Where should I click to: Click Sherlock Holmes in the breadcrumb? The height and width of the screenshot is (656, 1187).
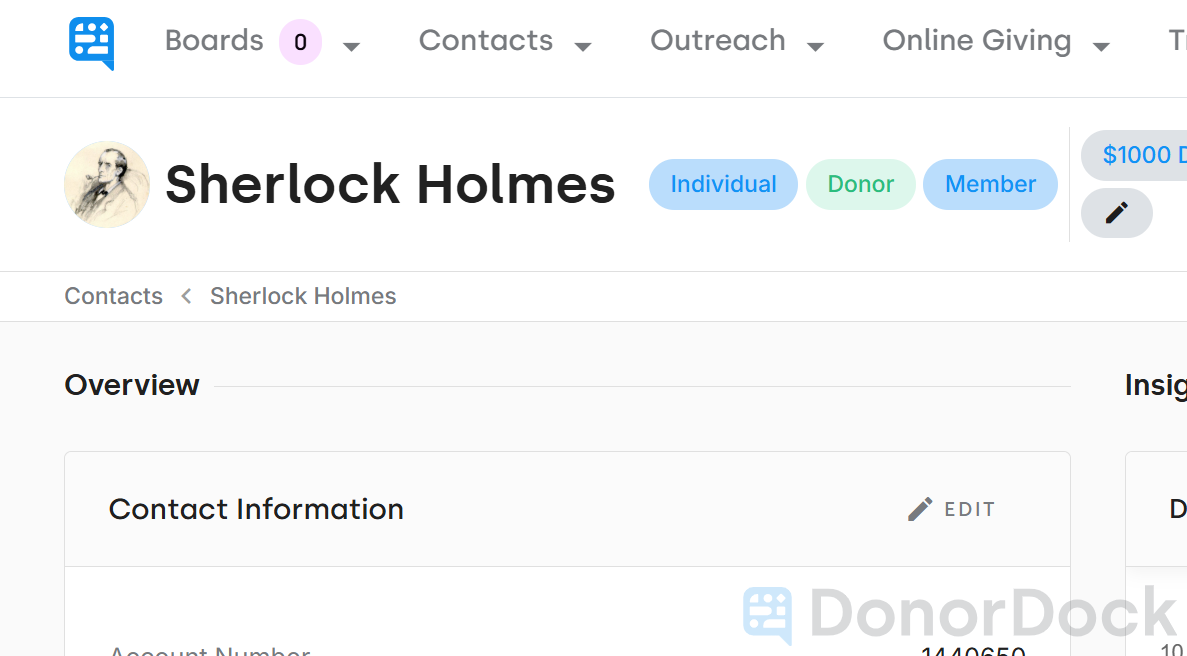point(302,296)
